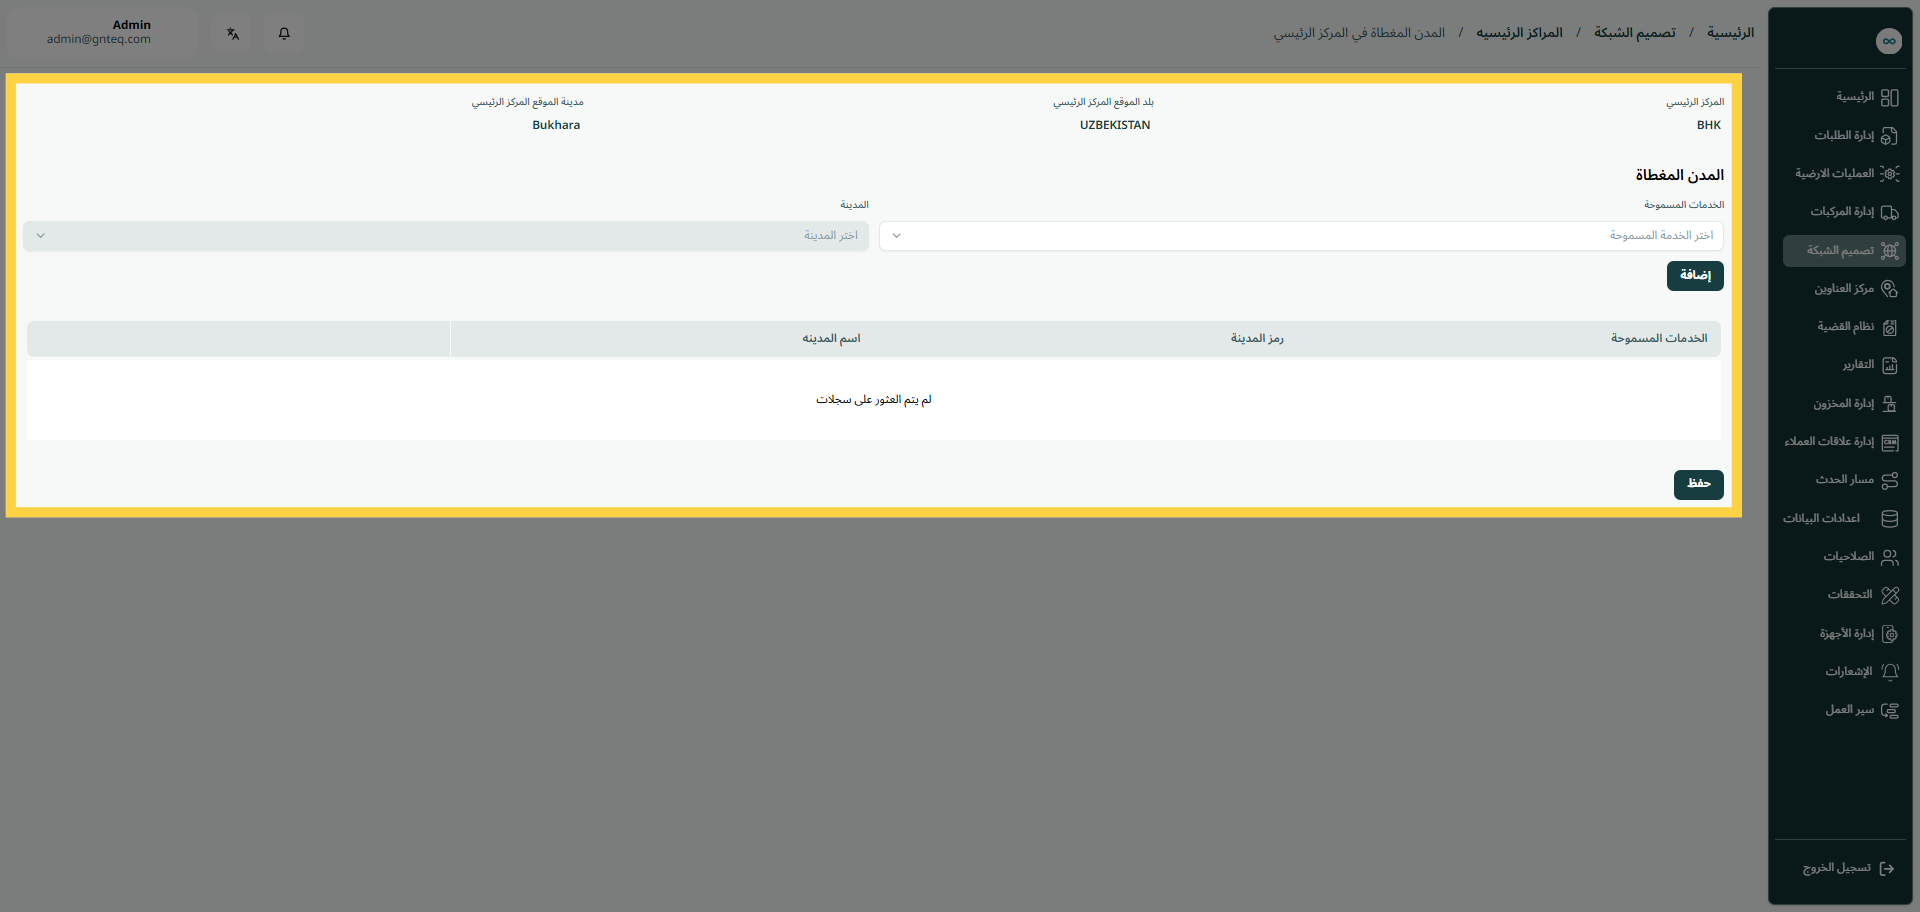This screenshot has width=1920, height=912.
Task: Open إدارة علاقات العملاء icon
Action: point(1889,442)
